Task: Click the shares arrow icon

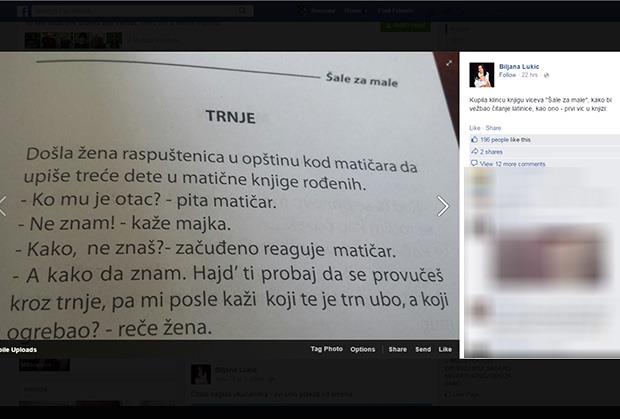Action: point(474,151)
